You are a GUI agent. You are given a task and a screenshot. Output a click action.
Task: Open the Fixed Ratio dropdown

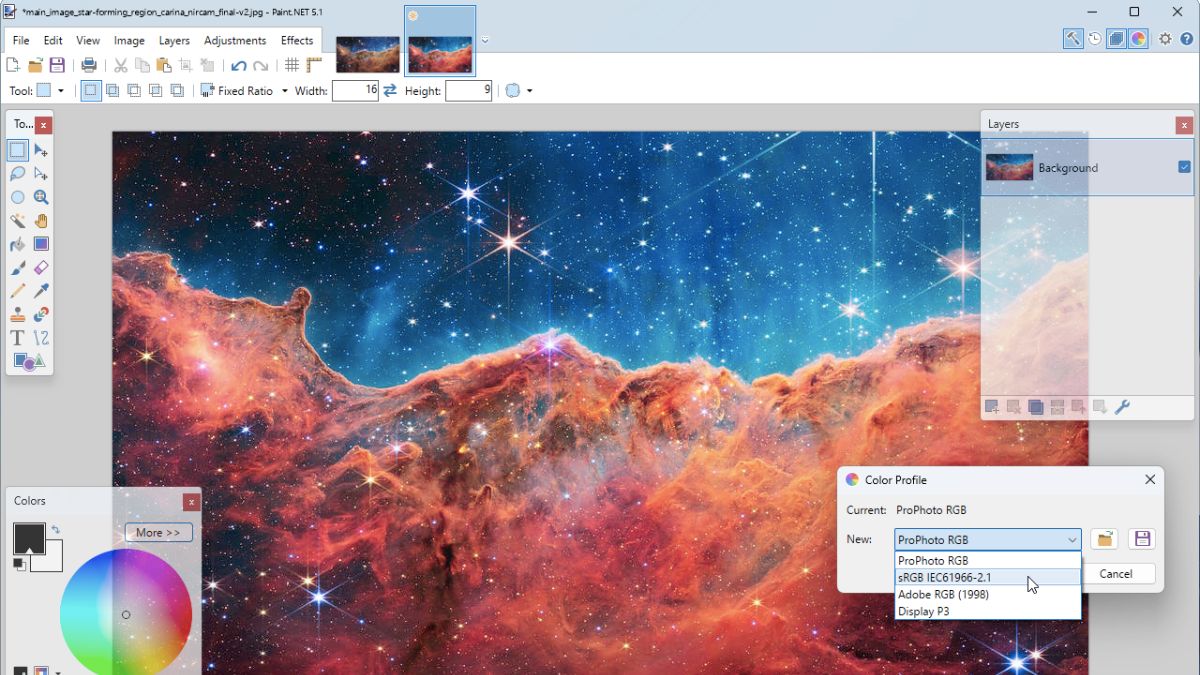(x=244, y=90)
